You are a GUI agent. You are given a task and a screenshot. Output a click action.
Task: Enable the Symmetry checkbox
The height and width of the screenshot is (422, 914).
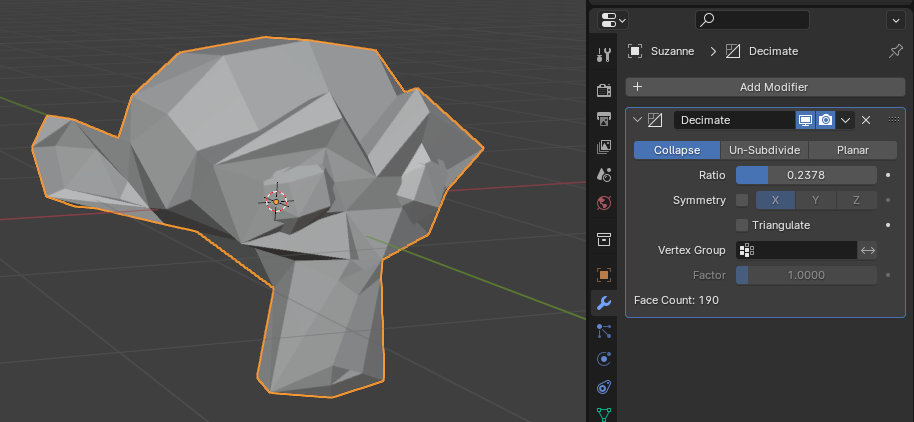pos(742,201)
